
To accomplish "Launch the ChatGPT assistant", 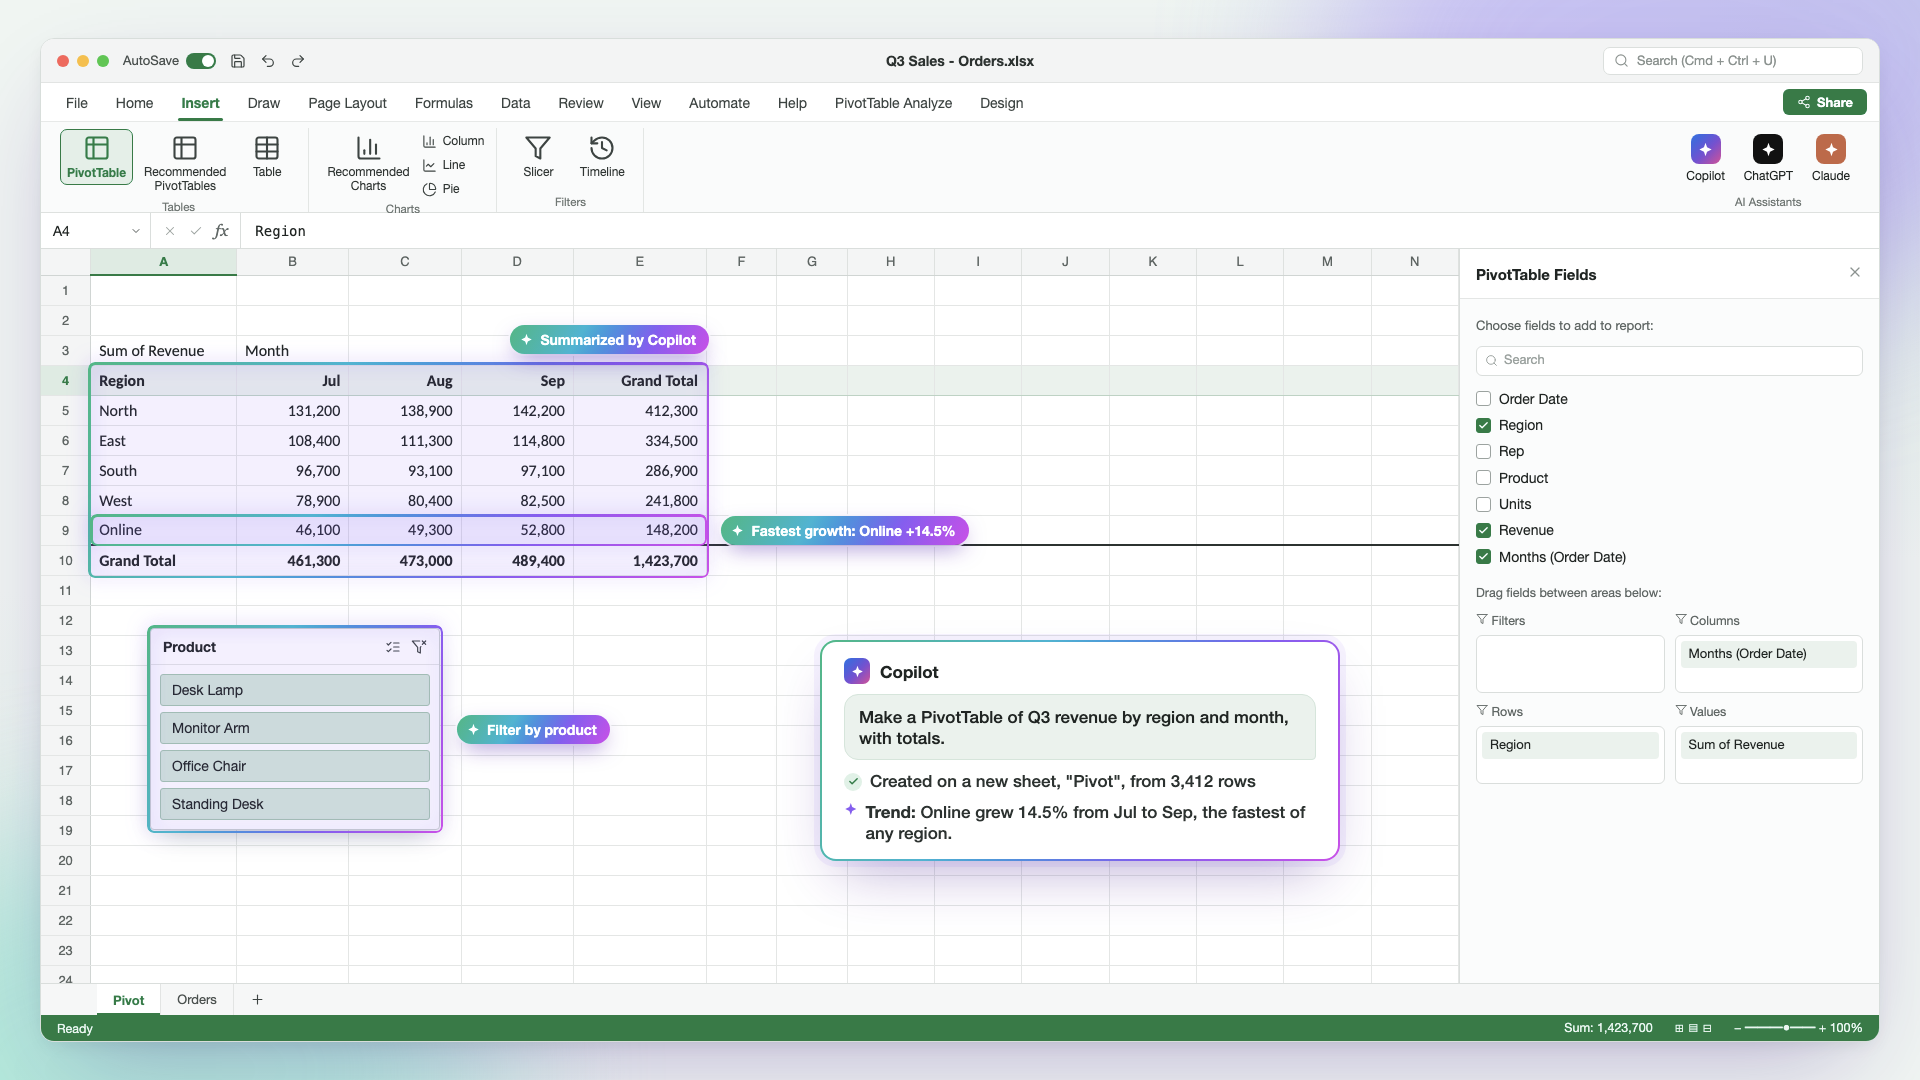I will 1767,158.
